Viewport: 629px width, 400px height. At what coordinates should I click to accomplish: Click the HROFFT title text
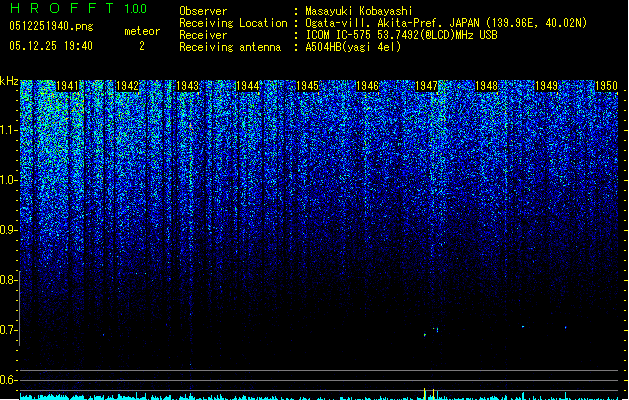[x=63, y=8]
